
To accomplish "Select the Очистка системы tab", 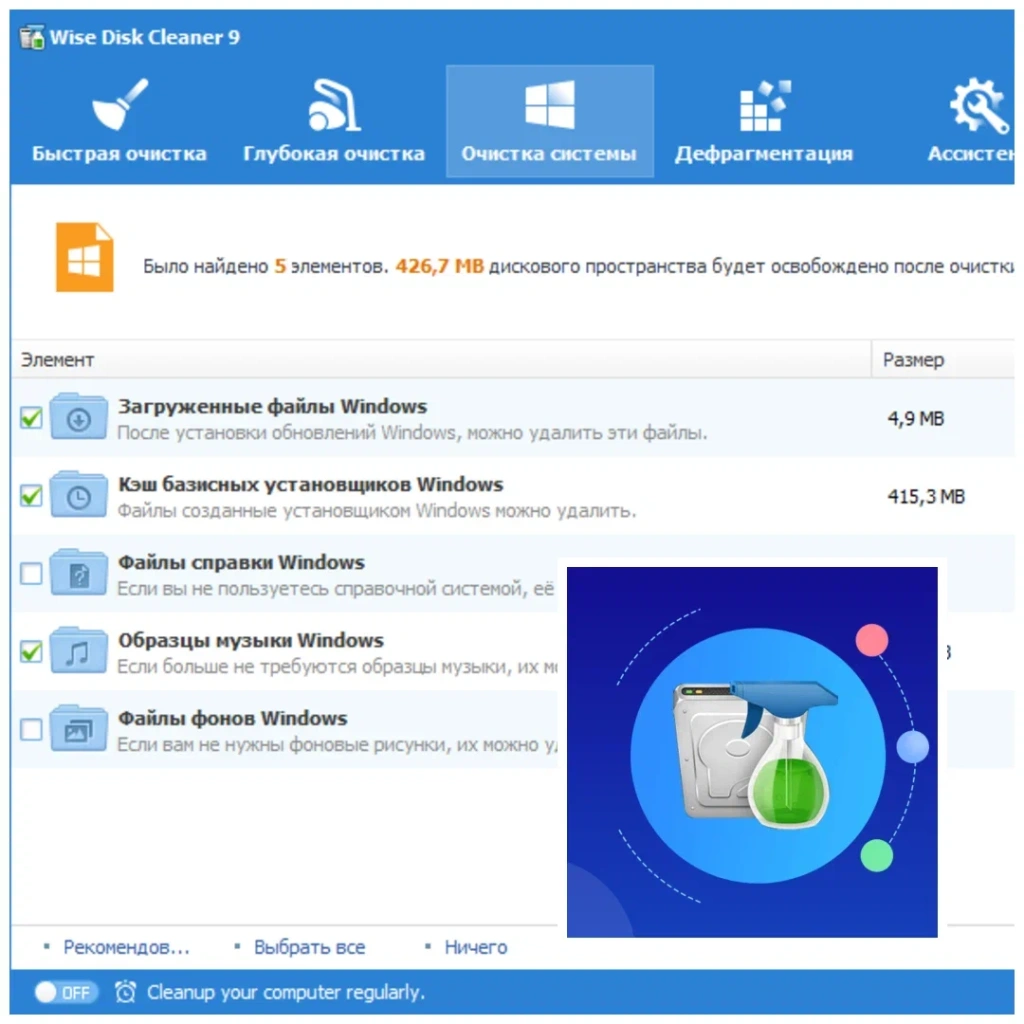I will click(550, 121).
